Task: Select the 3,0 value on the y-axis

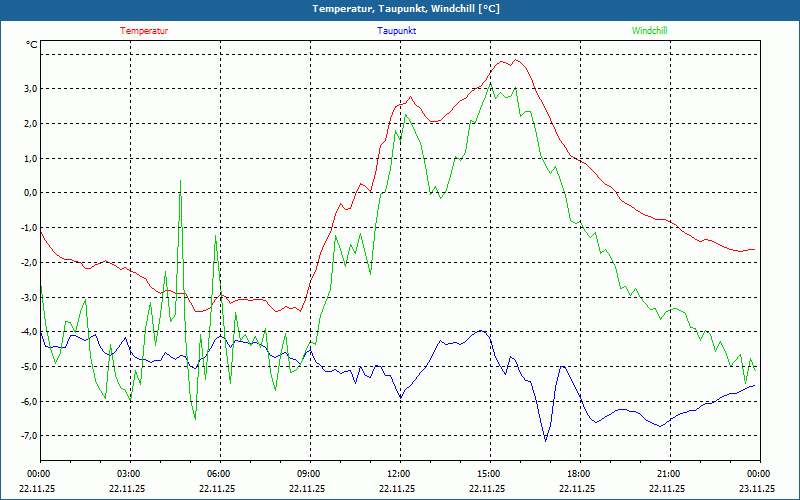Action: point(29,89)
